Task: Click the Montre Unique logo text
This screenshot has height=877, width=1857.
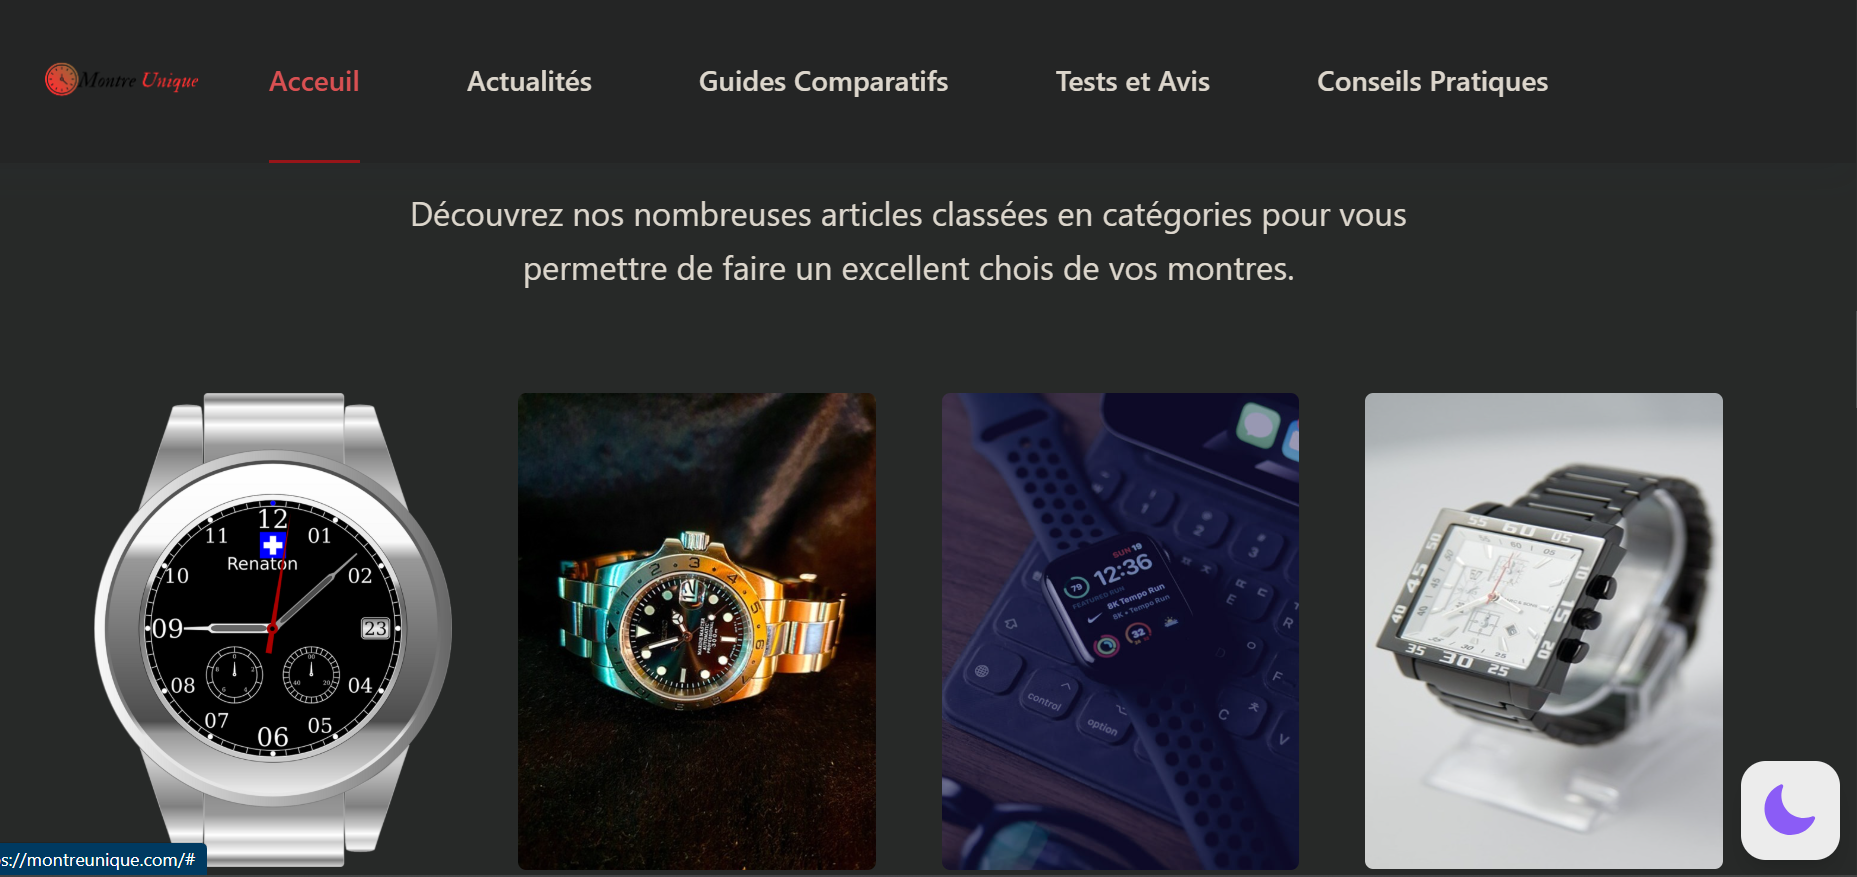Action: (x=140, y=80)
